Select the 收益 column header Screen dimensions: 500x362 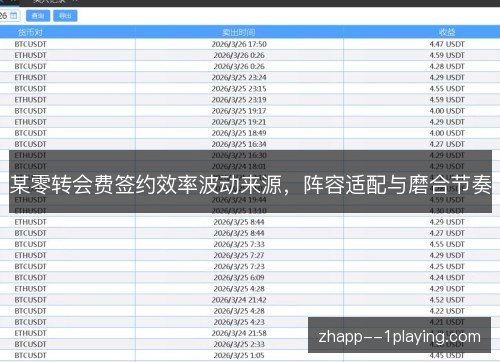pyautogui.click(x=447, y=32)
